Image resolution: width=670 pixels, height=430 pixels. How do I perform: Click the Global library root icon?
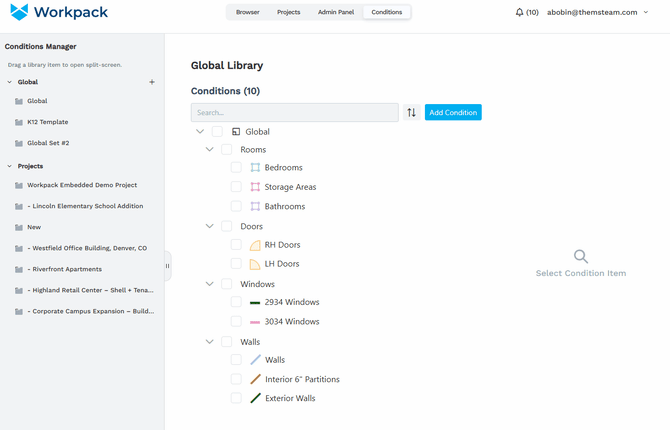236,132
